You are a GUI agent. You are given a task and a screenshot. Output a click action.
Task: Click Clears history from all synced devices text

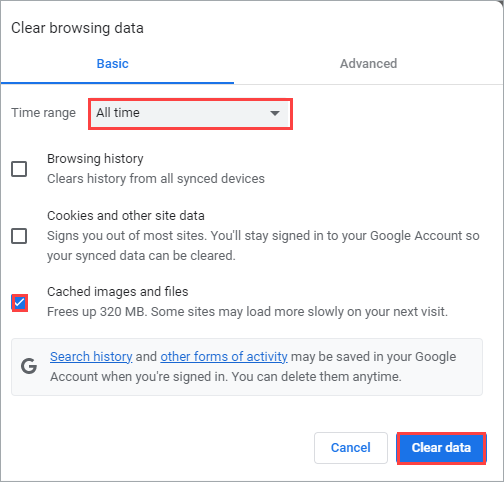click(156, 179)
